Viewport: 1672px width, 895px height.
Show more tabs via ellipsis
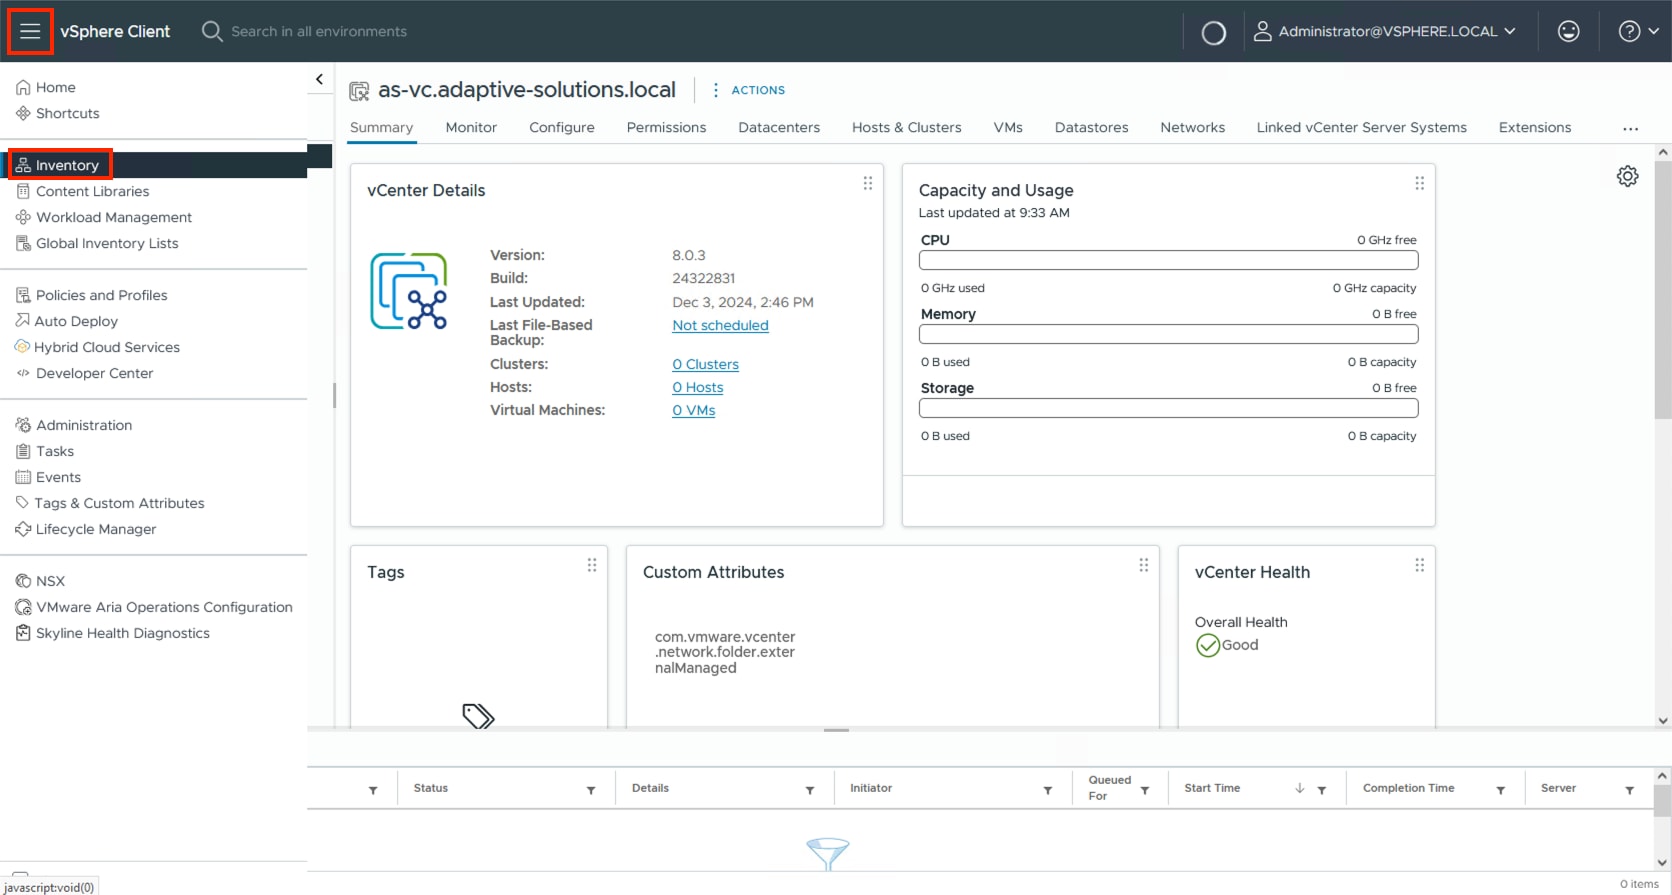pyautogui.click(x=1630, y=129)
